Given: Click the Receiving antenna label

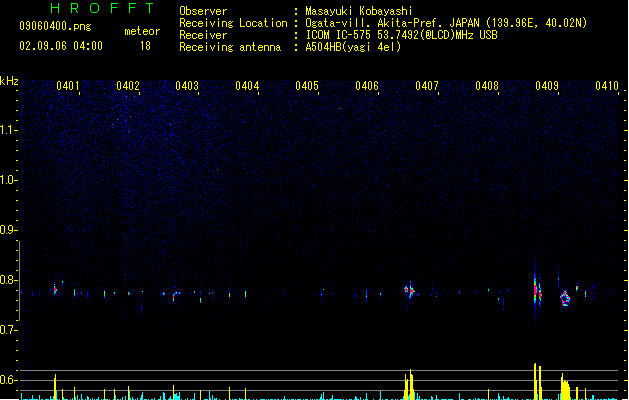Looking at the screenshot, I should point(230,47).
